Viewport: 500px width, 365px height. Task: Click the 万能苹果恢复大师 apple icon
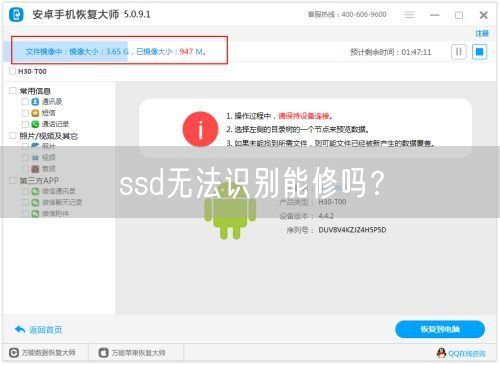(104, 353)
